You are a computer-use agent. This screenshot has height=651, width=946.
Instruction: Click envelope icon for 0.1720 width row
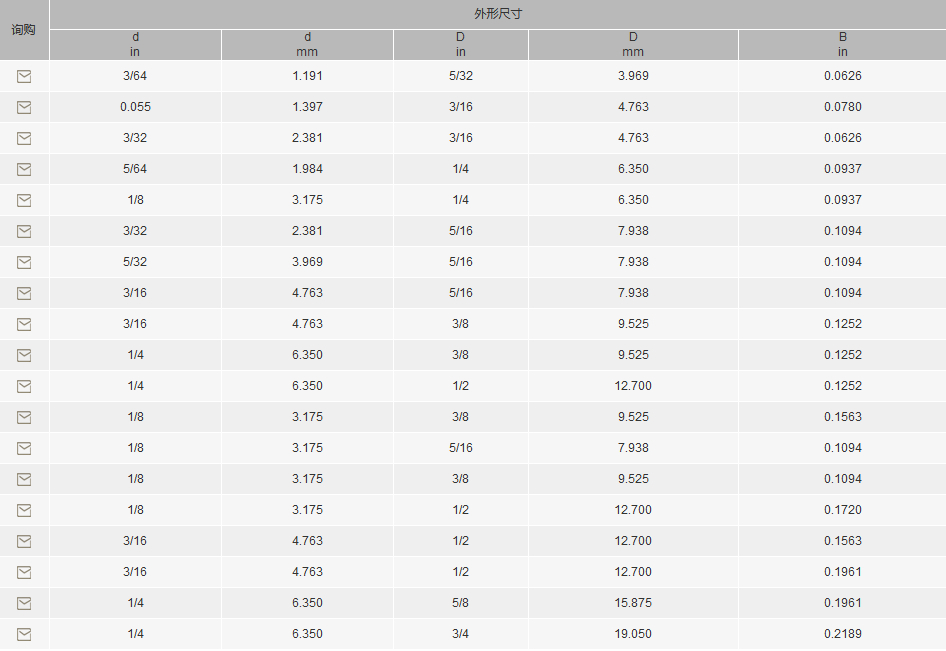coord(24,510)
